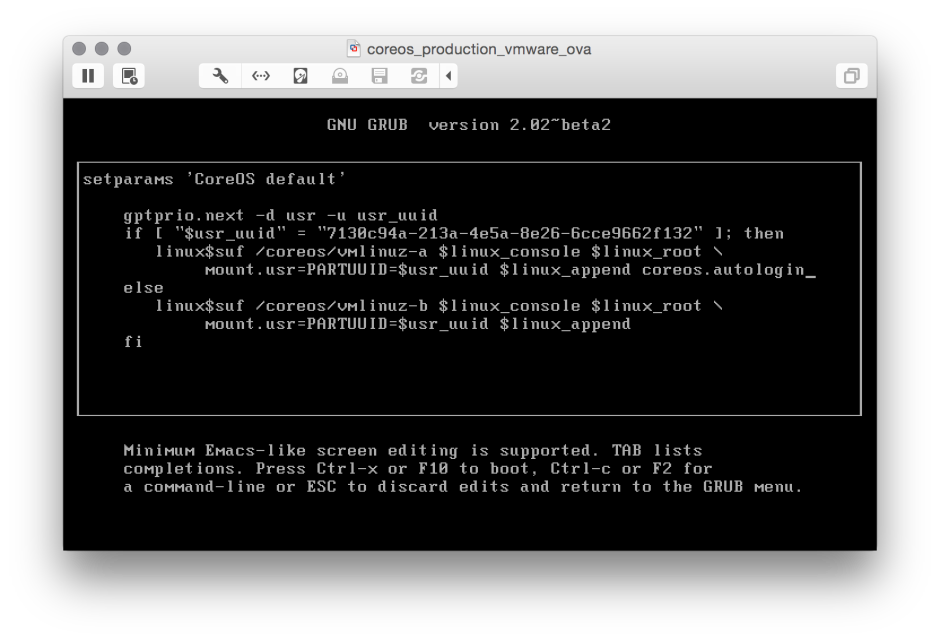Screen dimensions: 940x641
Task: Click the gptprio.next command line
Action: 280,215
